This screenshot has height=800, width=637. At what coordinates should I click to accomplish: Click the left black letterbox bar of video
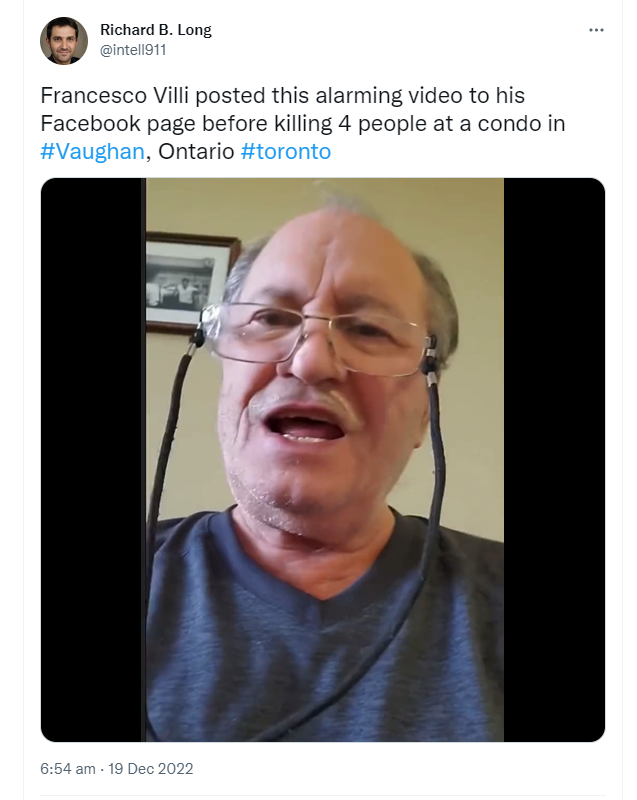pyautogui.click(x=91, y=460)
